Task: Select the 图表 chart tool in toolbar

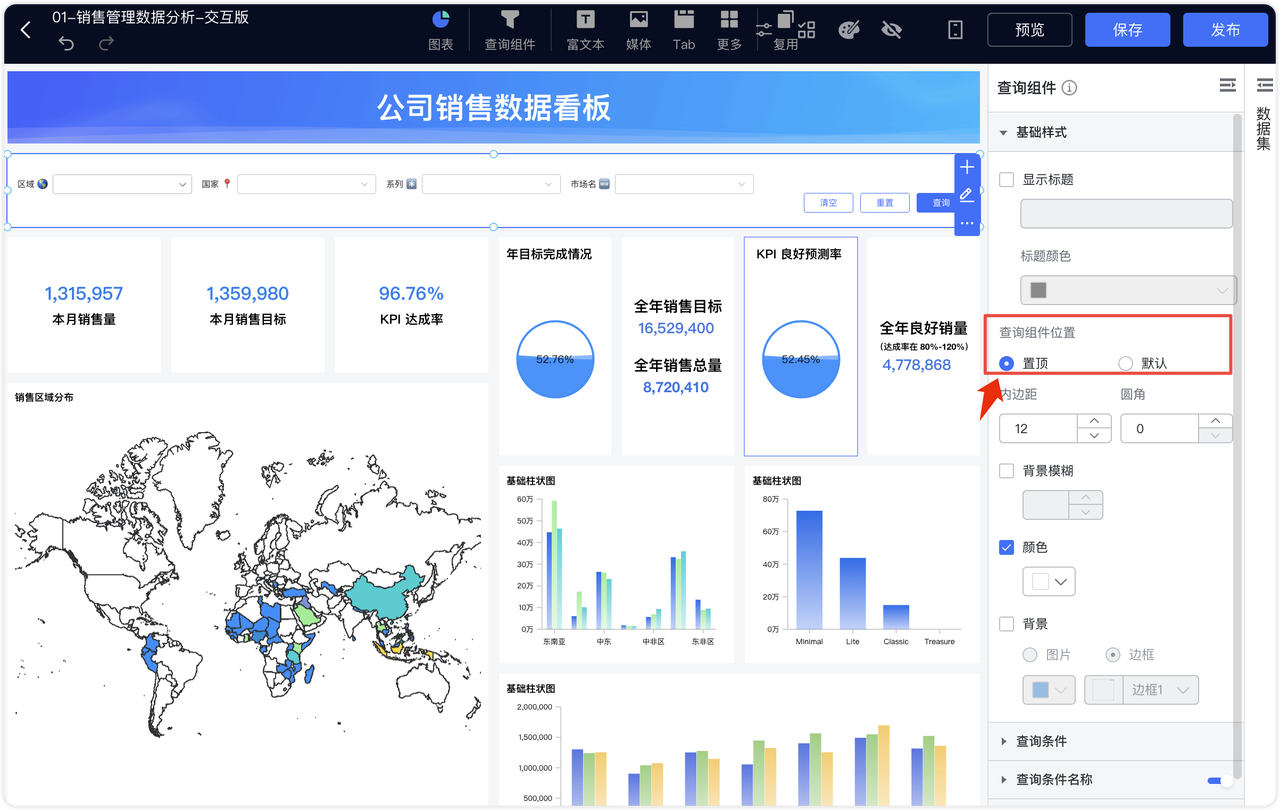Action: [x=440, y=29]
